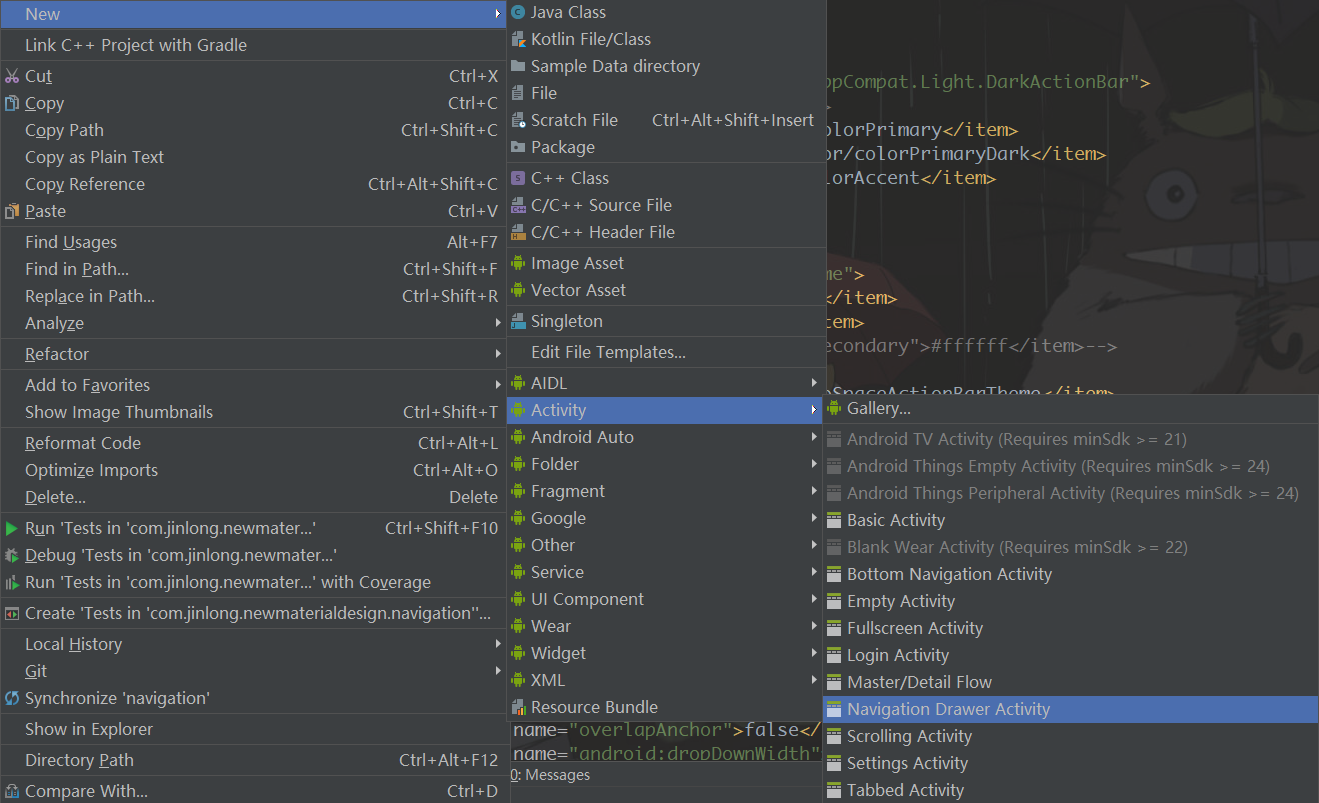
Task: Open the UI Component submenu
Action: coord(665,599)
